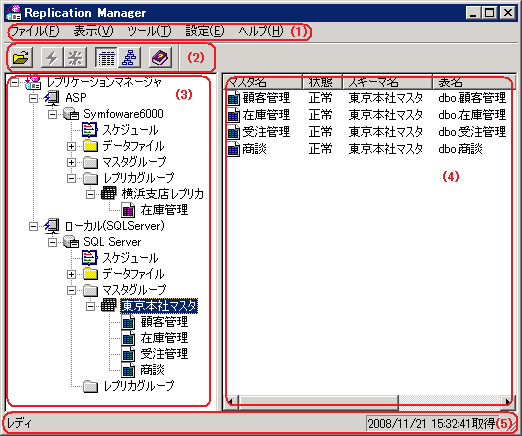Open the ファイル(F) menu
The width and height of the screenshot is (522, 436).
34,31
